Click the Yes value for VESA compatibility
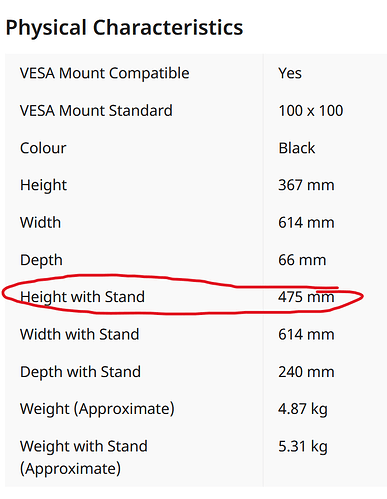 (290, 73)
